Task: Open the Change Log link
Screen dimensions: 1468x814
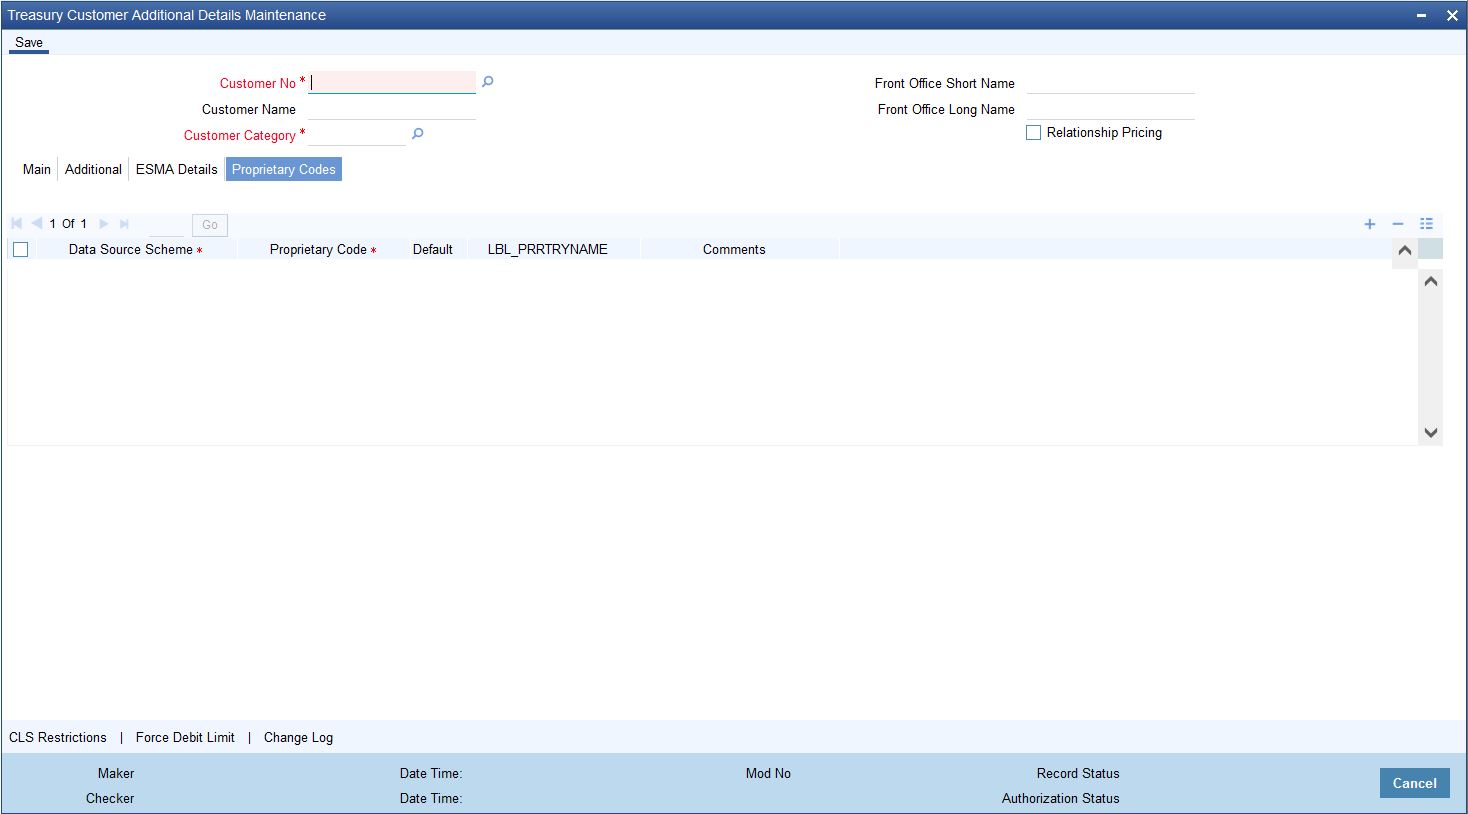Action: pos(298,737)
